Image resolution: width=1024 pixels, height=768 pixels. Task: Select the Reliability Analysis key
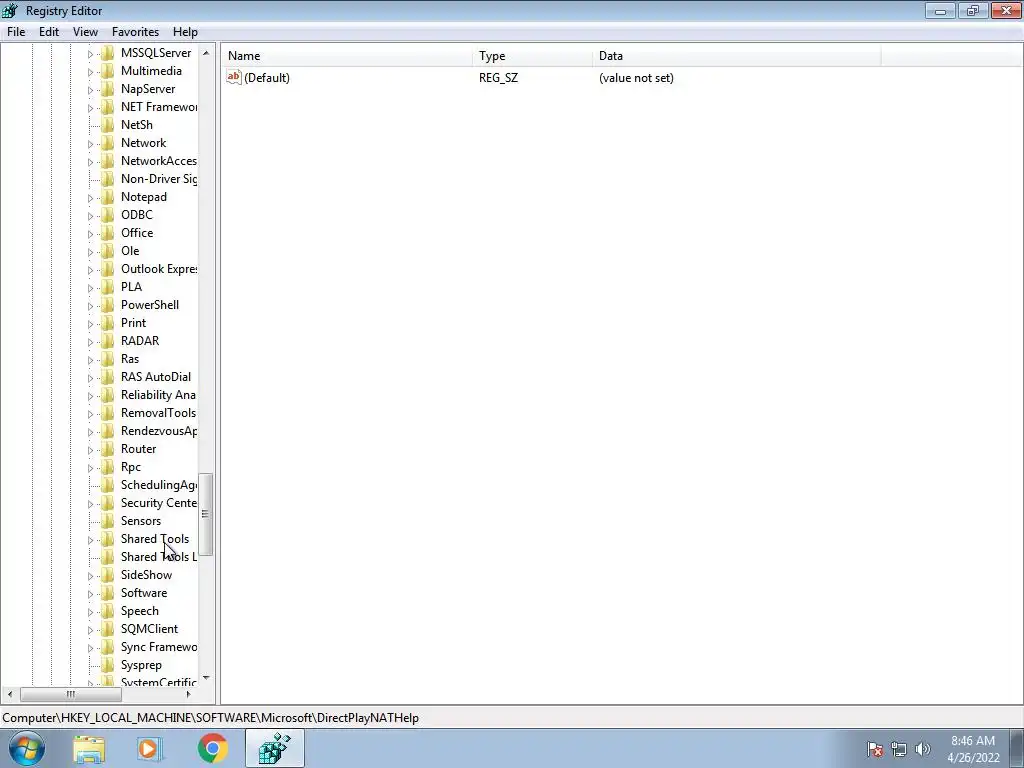pos(158,395)
